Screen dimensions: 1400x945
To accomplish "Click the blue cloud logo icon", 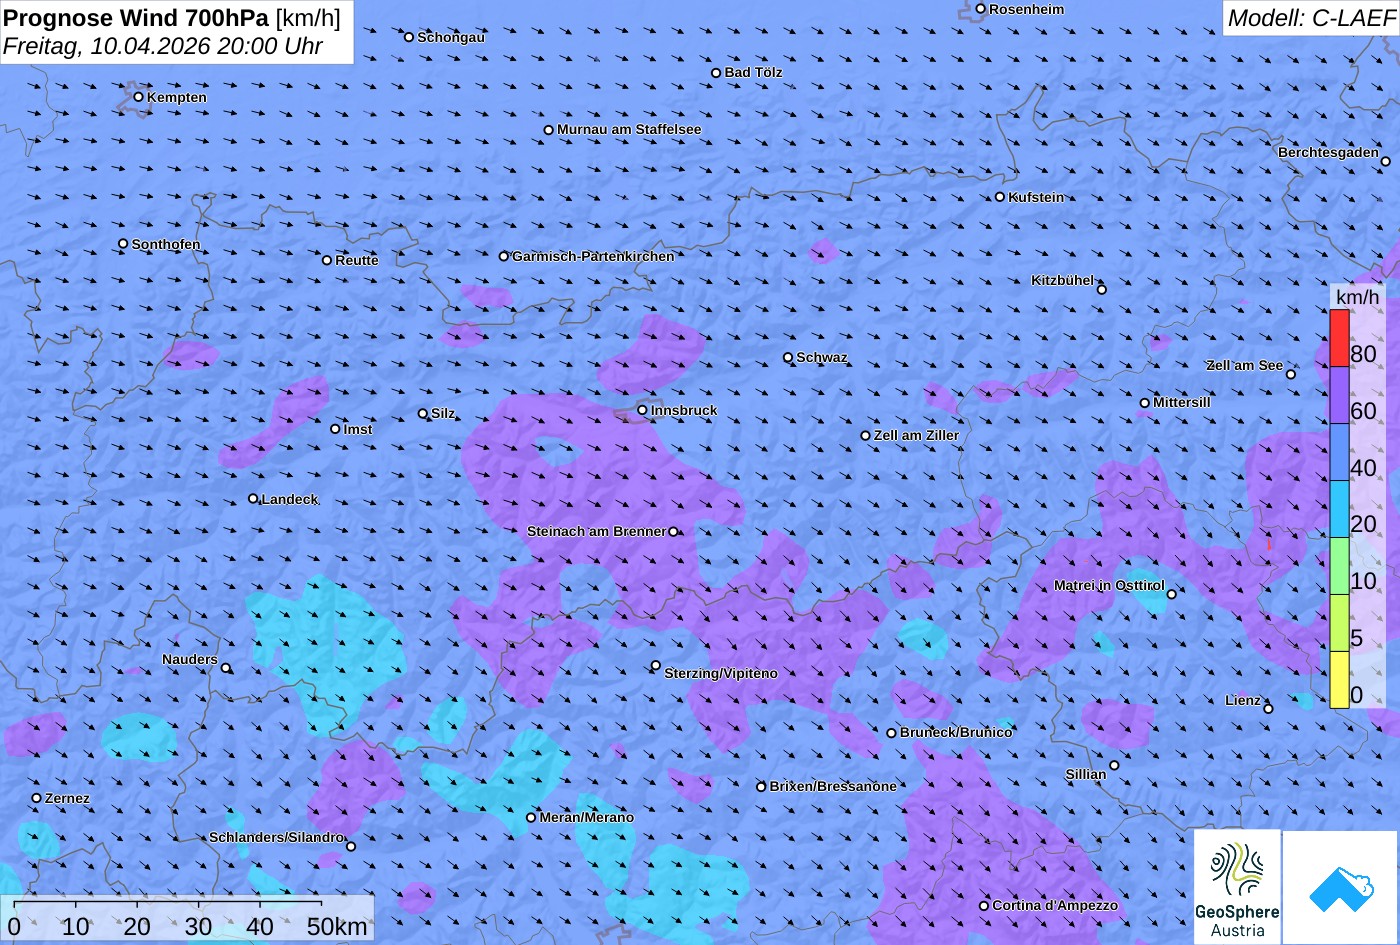I will pos(1341,887).
